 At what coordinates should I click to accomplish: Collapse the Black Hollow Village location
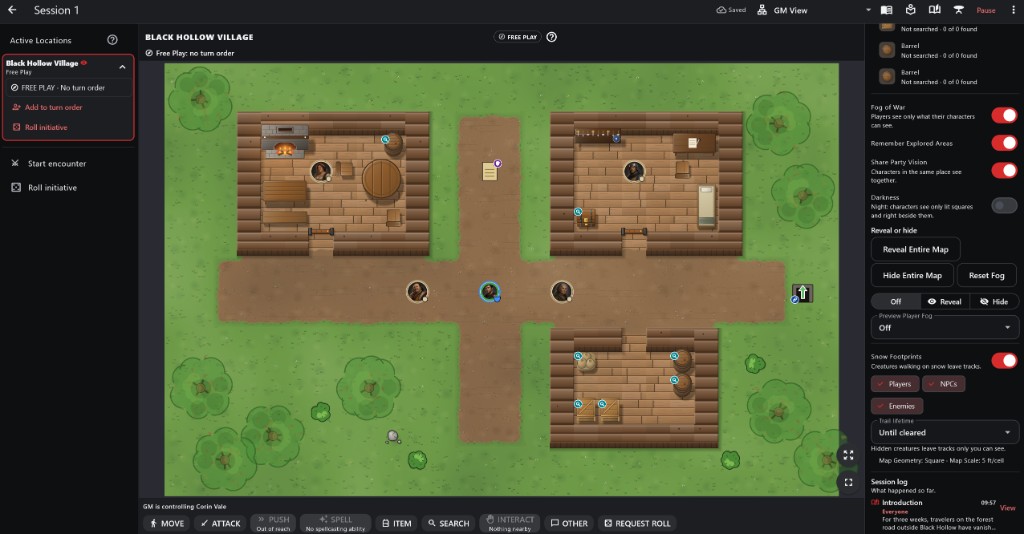(122, 67)
